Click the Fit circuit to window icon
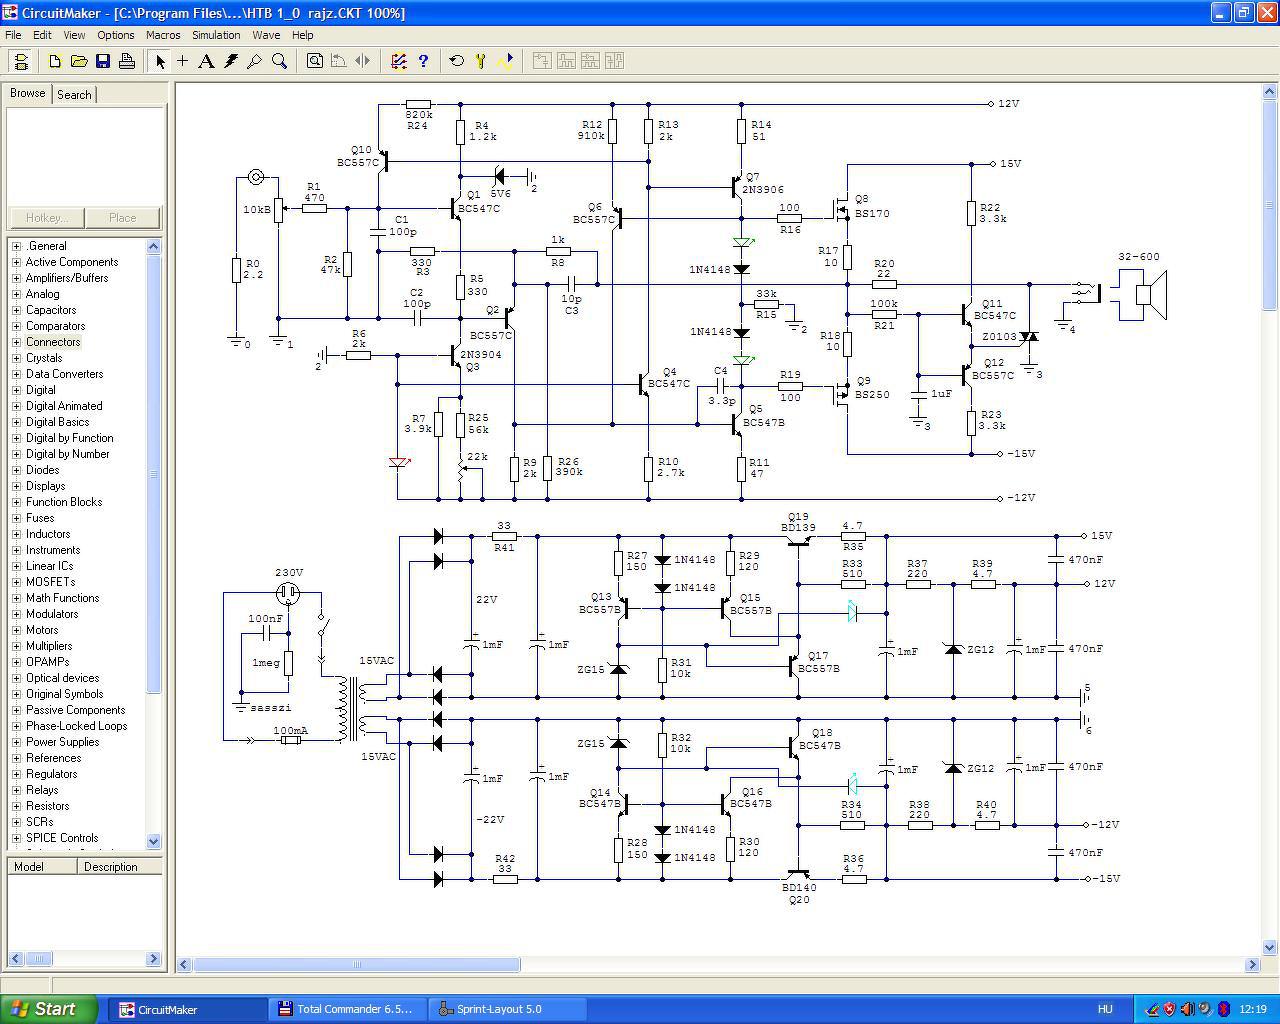This screenshot has width=1280, height=1024. pyautogui.click(x=315, y=61)
